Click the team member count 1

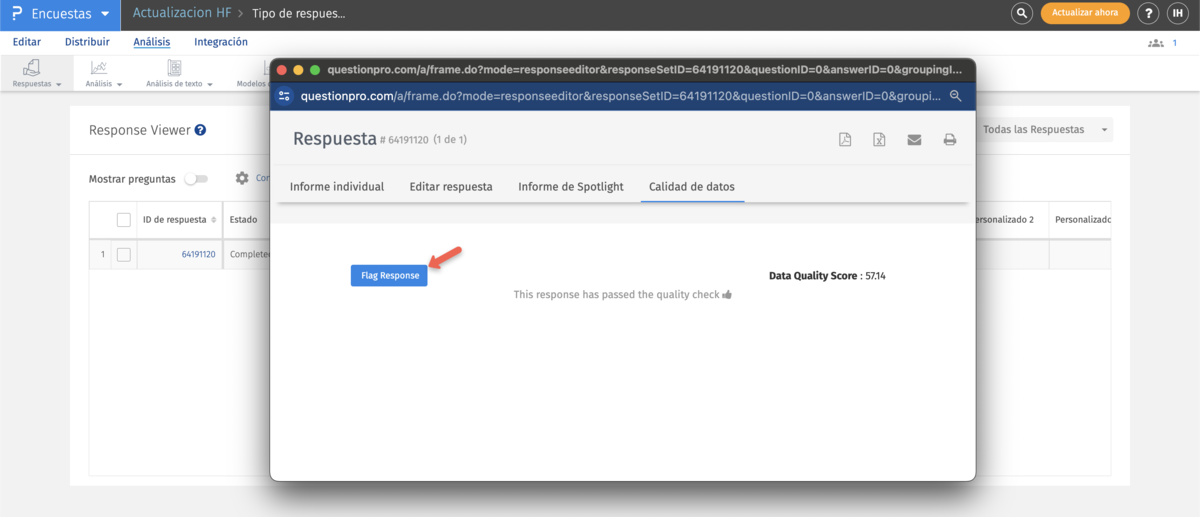click(1174, 43)
